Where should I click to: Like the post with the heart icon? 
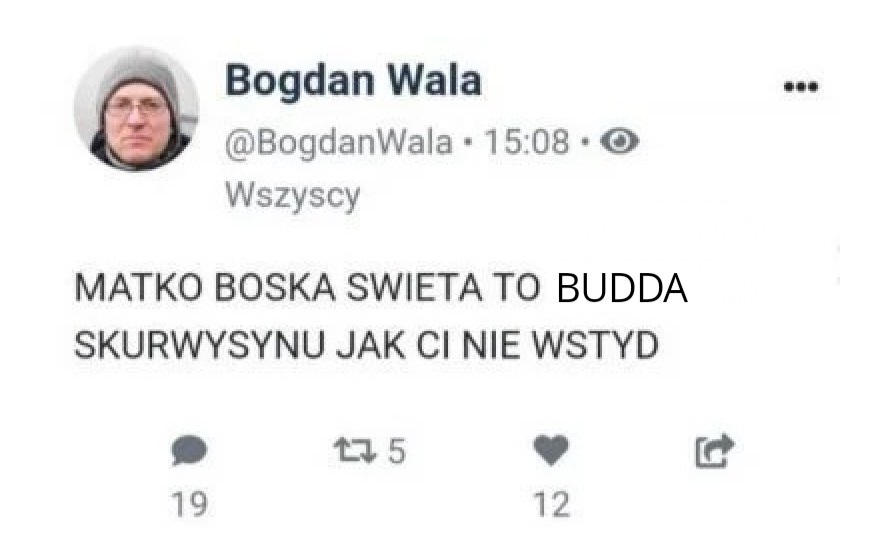[x=551, y=449]
